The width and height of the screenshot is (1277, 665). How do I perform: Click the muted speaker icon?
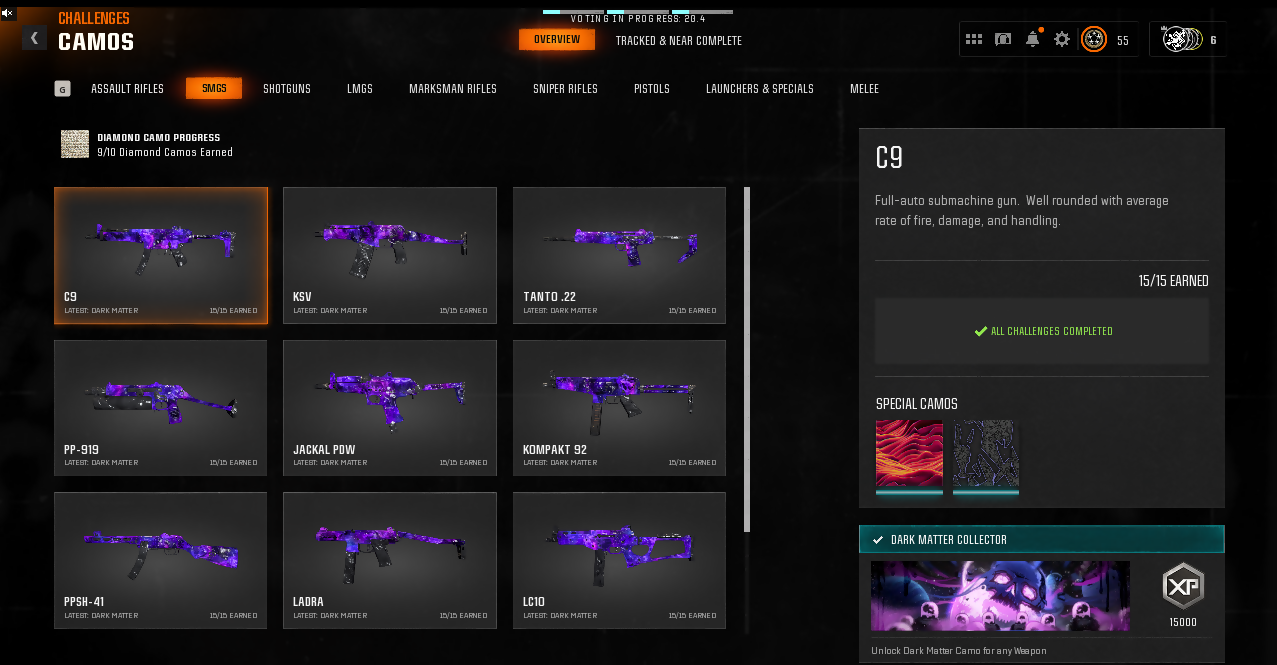[8, 11]
